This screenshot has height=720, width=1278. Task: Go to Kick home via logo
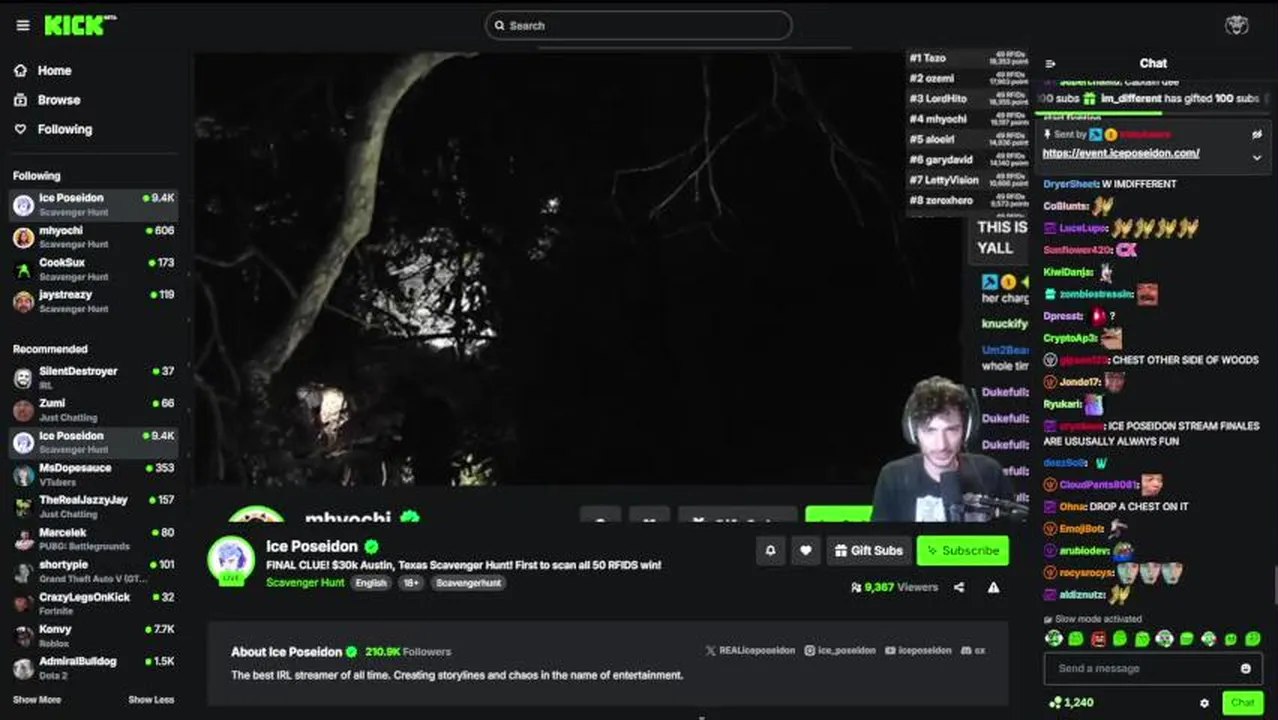pos(79,25)
